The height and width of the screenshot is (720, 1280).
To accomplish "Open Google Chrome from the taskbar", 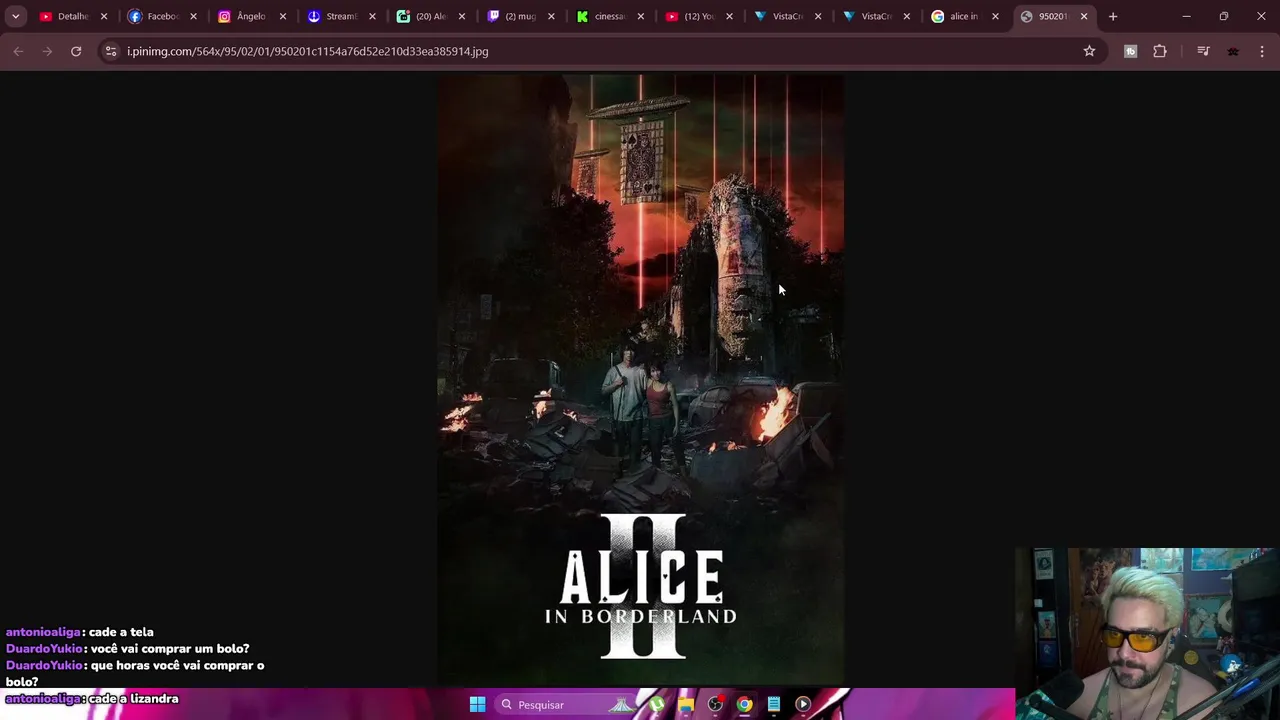I will [x=744, y=705].
